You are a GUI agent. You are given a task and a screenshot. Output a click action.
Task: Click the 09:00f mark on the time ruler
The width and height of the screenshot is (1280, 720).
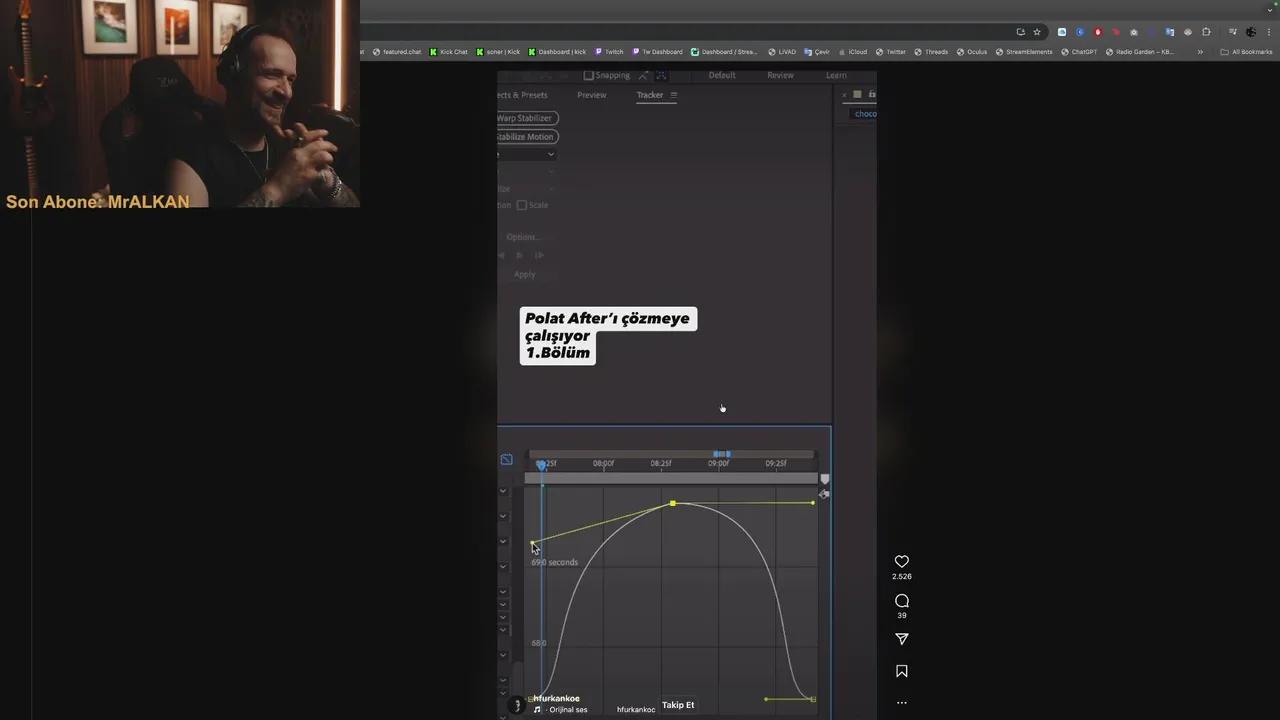pyautogui.click(x=719, y=464)
